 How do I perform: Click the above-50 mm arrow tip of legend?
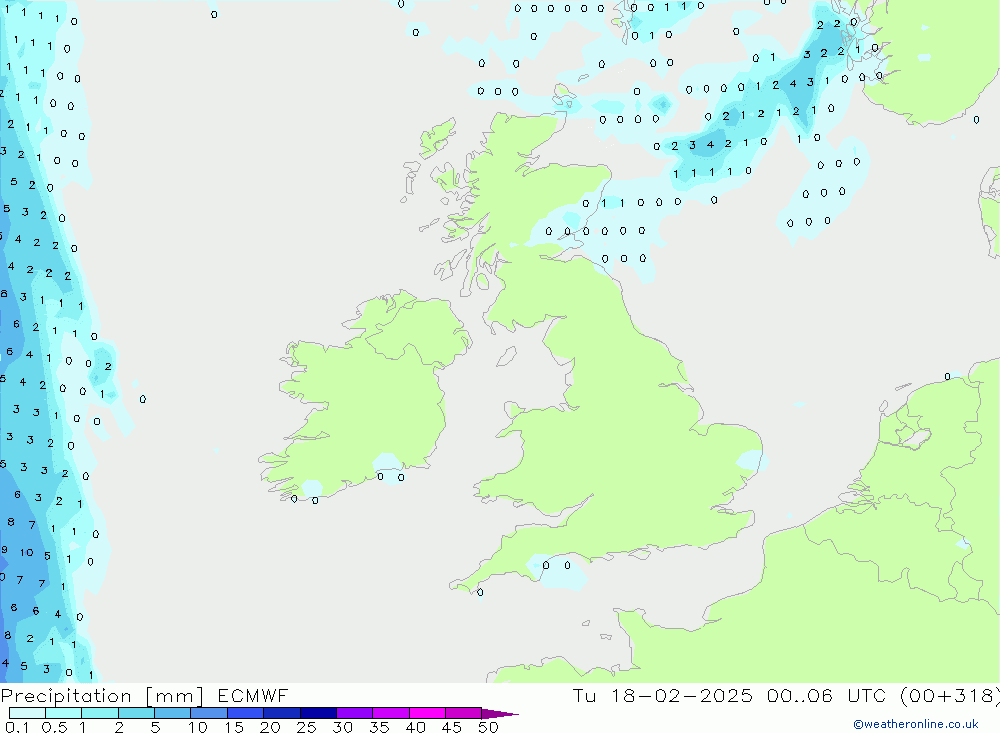pyautogui.click(x=499, y=714)
